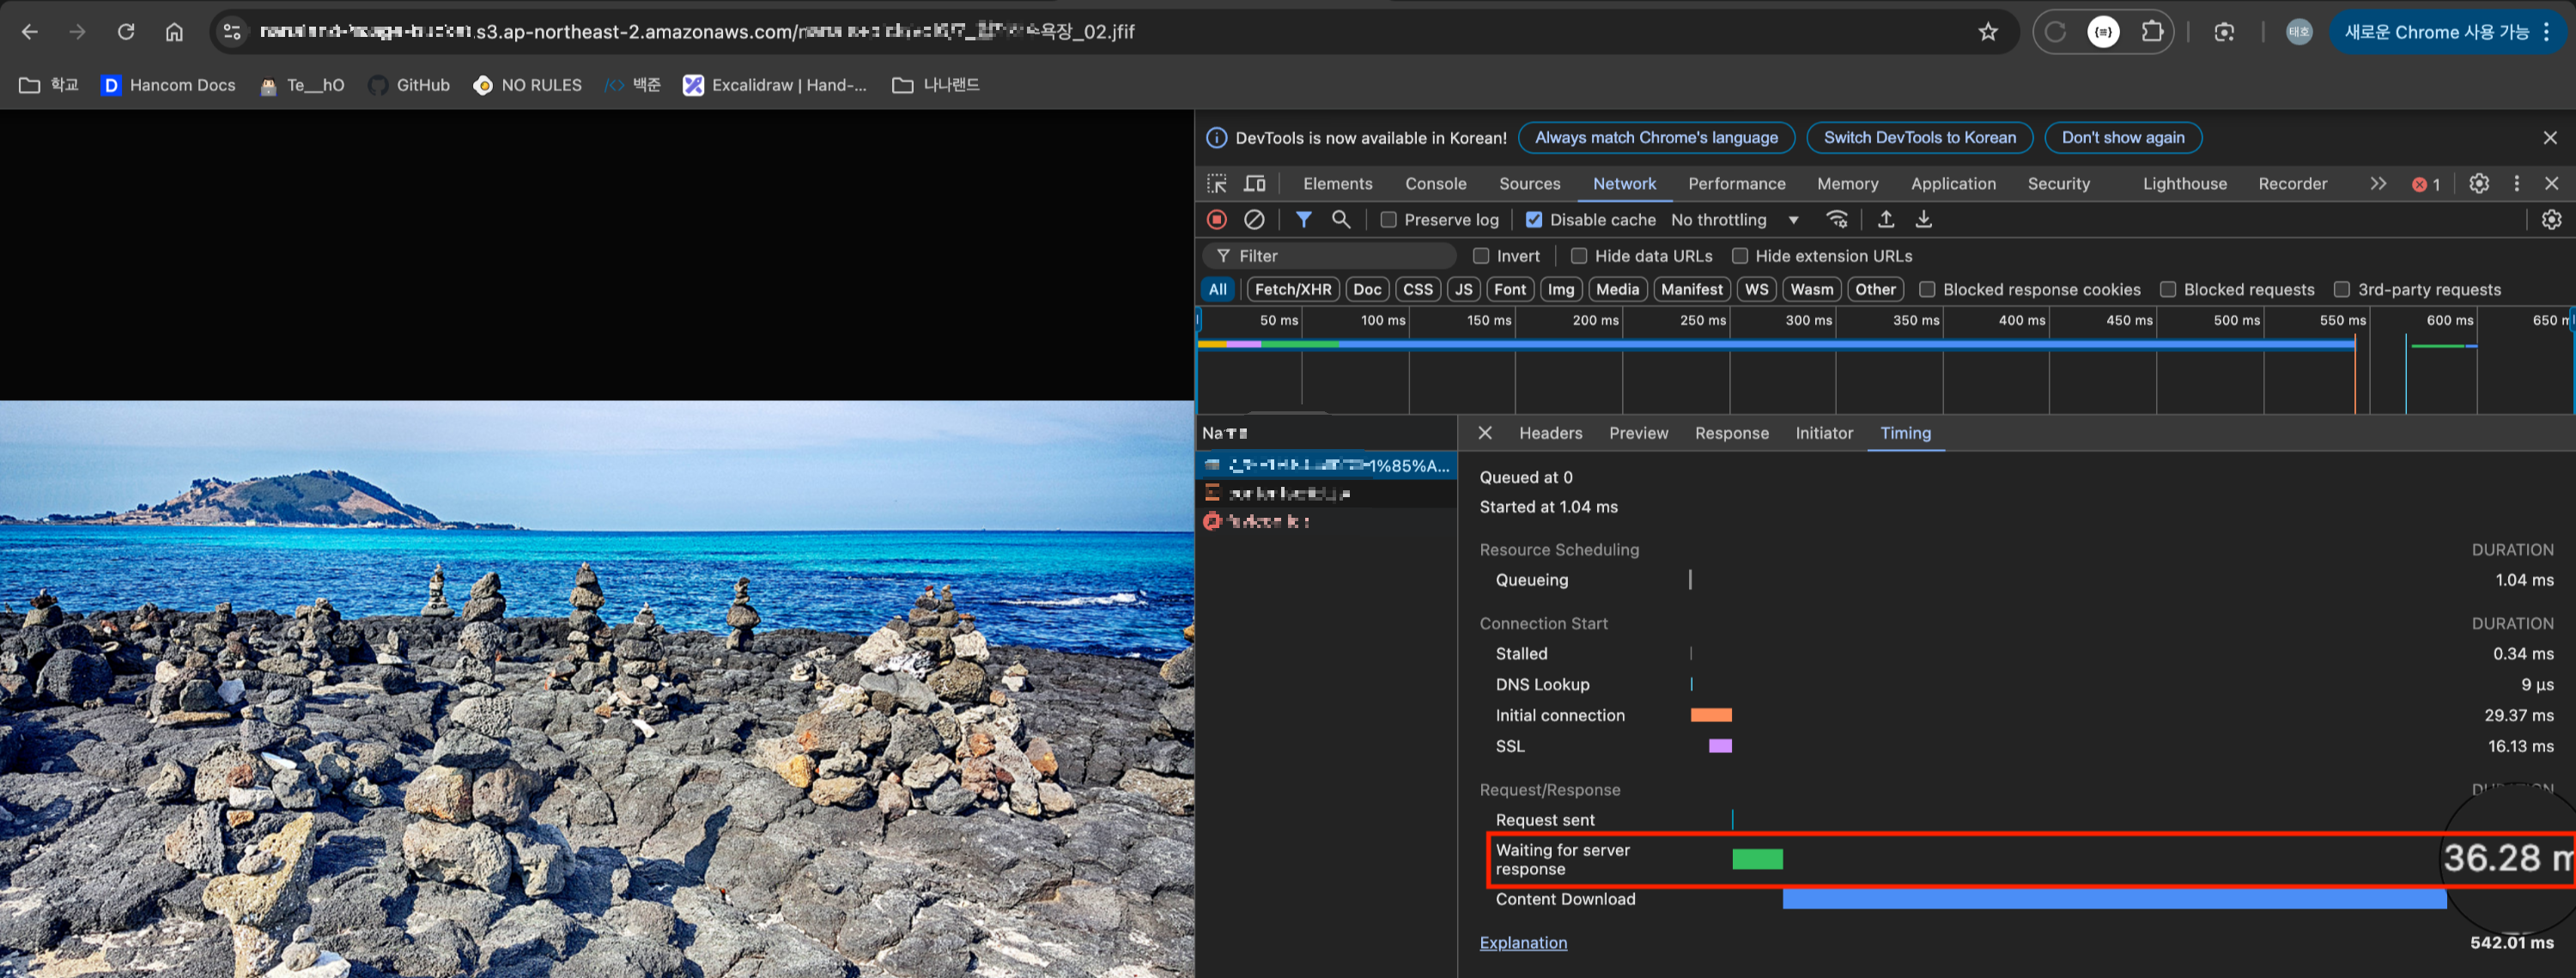Click the export HAR download icon
The width and height of the screenshot is (2576, 978).
point(1923,219)
